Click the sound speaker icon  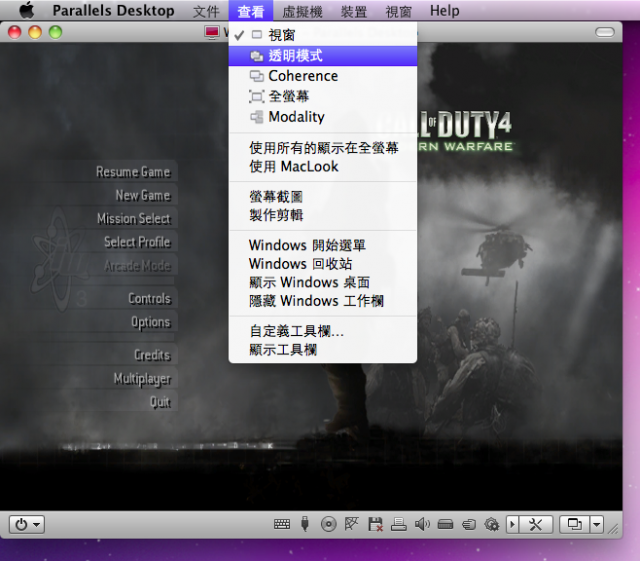[422, 524]
